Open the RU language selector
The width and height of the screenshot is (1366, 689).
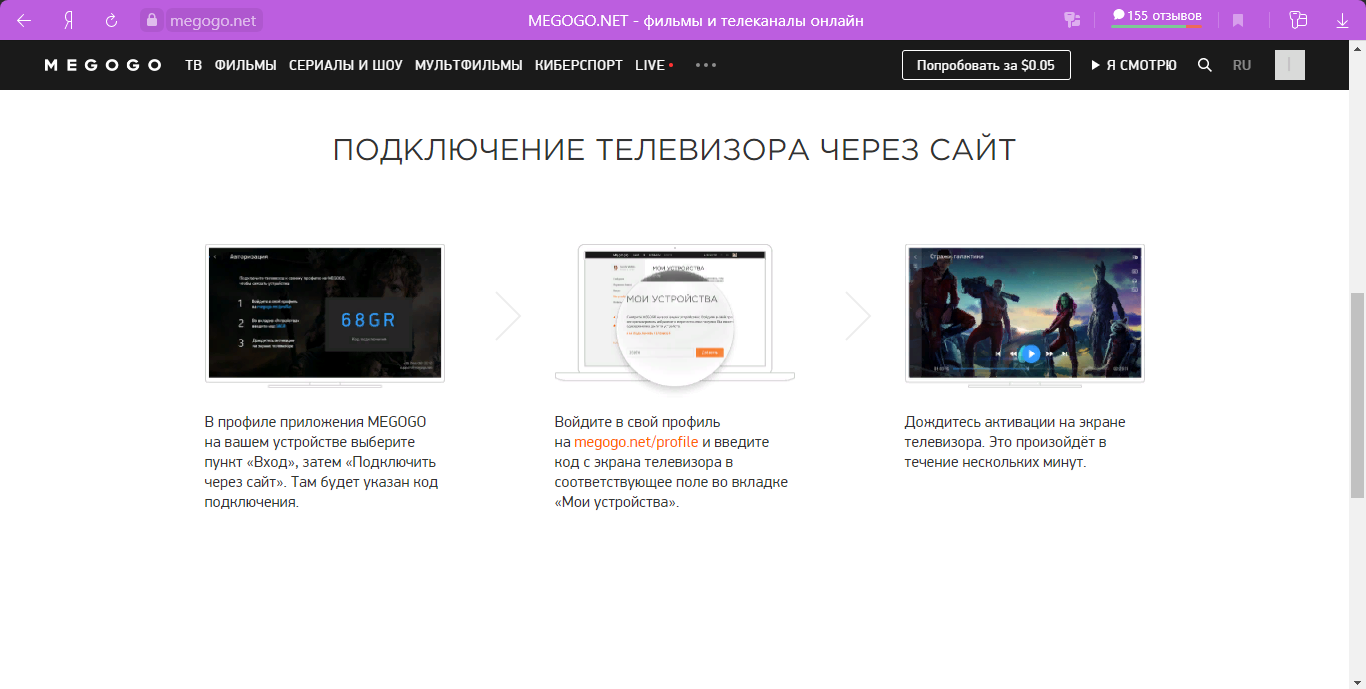(1242, 65)
